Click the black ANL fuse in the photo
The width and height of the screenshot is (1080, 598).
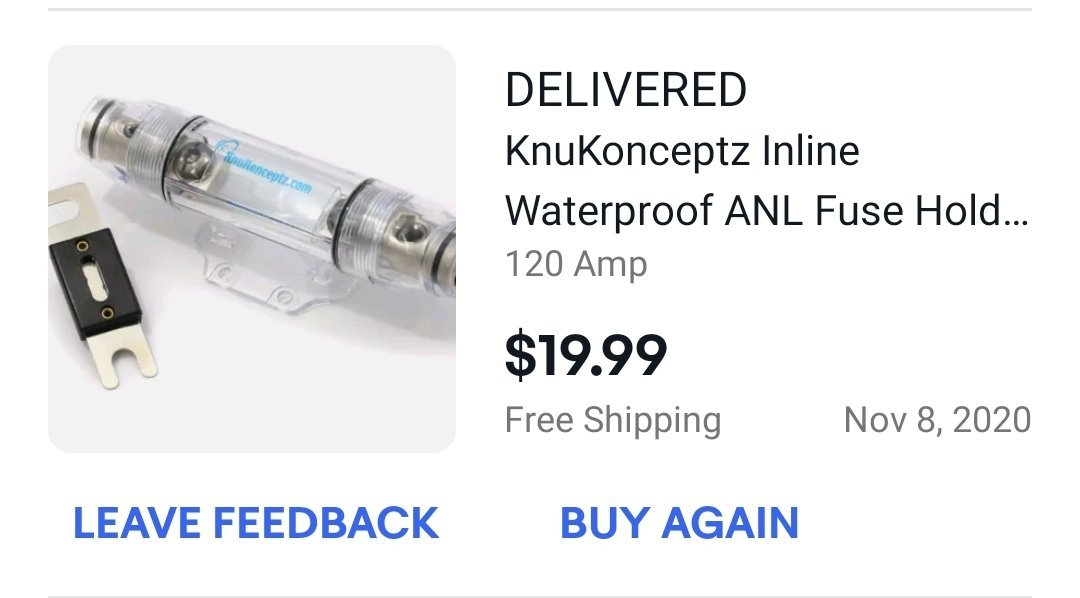(x=95, y=284)
